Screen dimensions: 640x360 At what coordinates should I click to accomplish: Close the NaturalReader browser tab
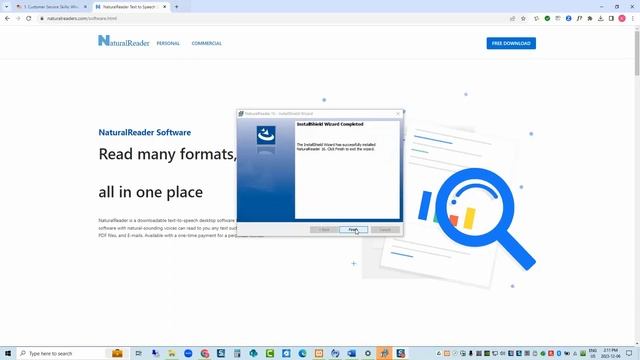165,7
